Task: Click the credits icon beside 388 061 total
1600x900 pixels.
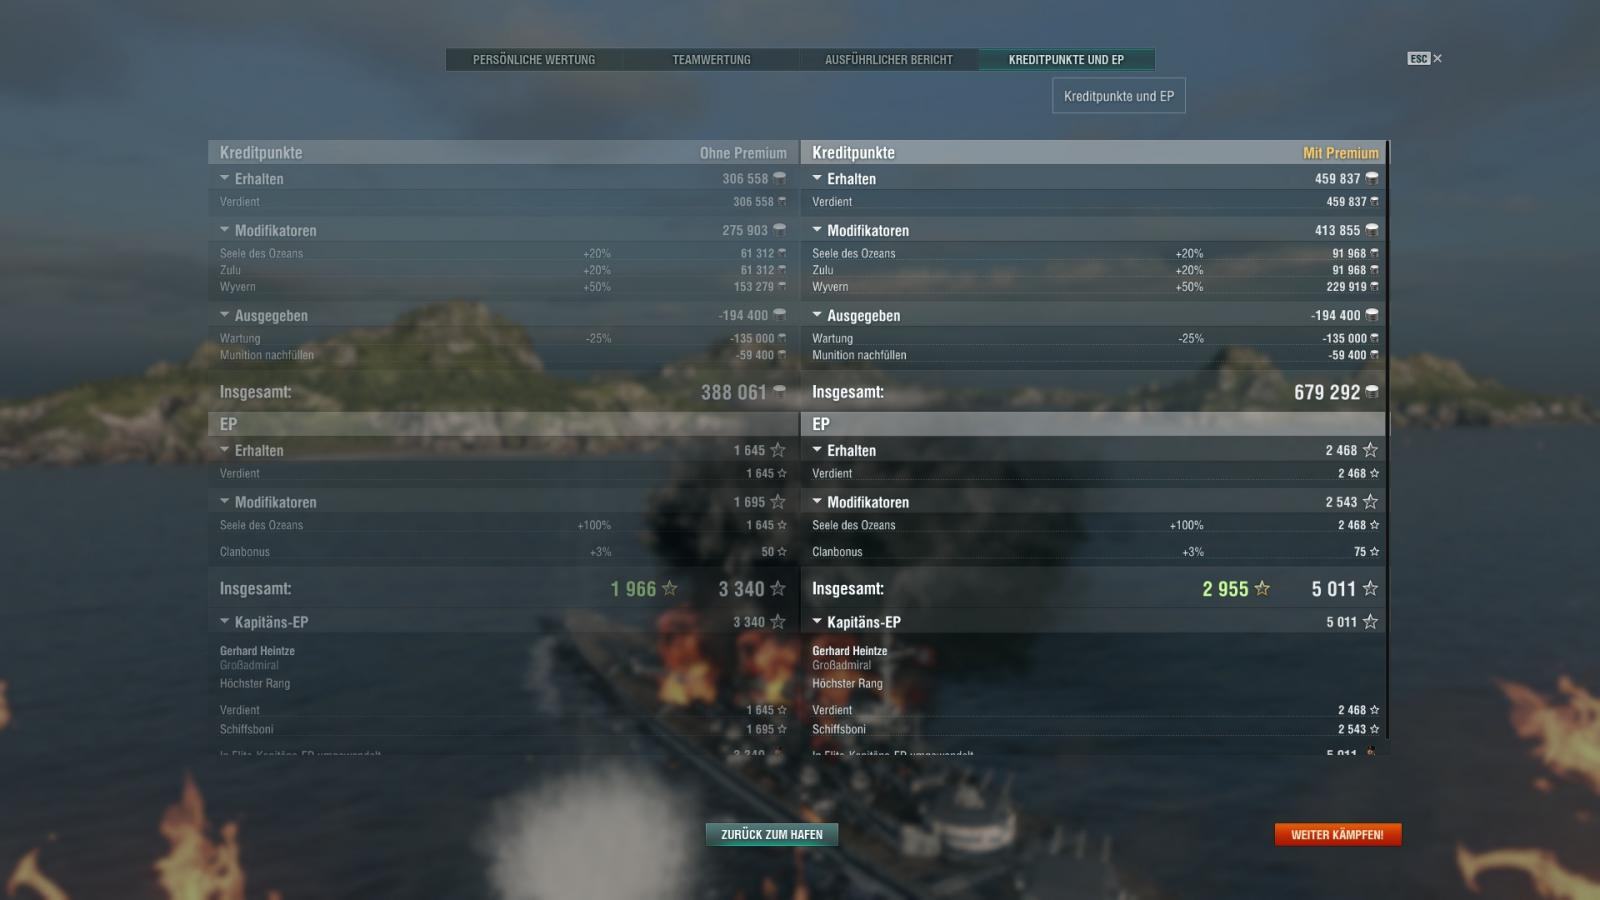Action: [780, 392]
